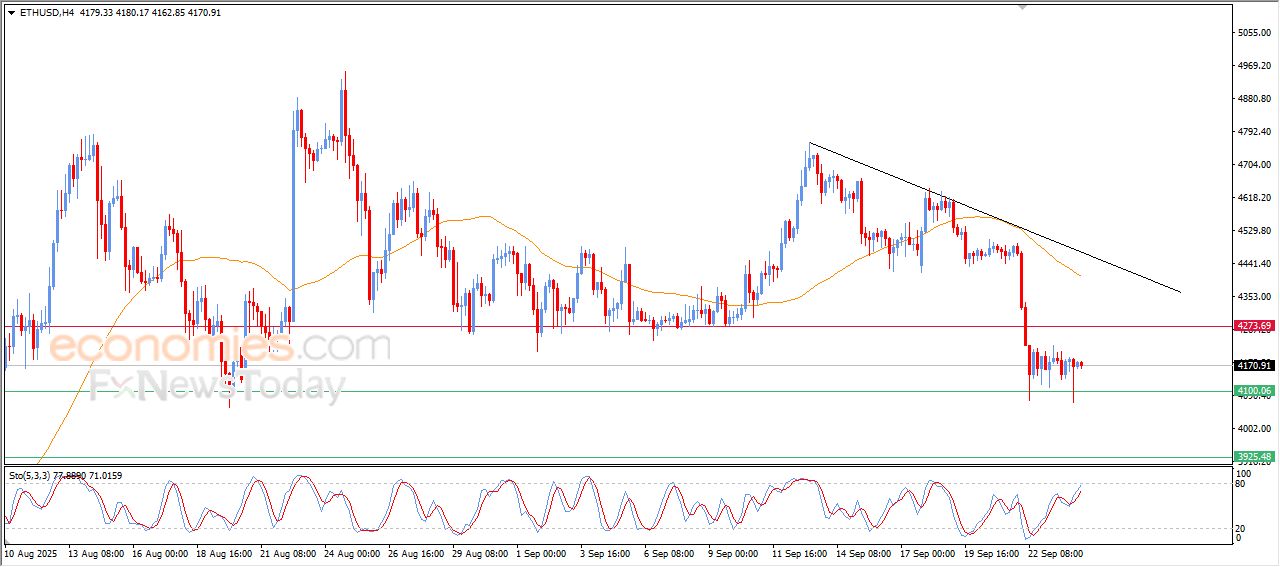This screenshot has width=1280, height=567.
Task: Click the ETHUSD,H4 chart title text
Action: (45, 13)
